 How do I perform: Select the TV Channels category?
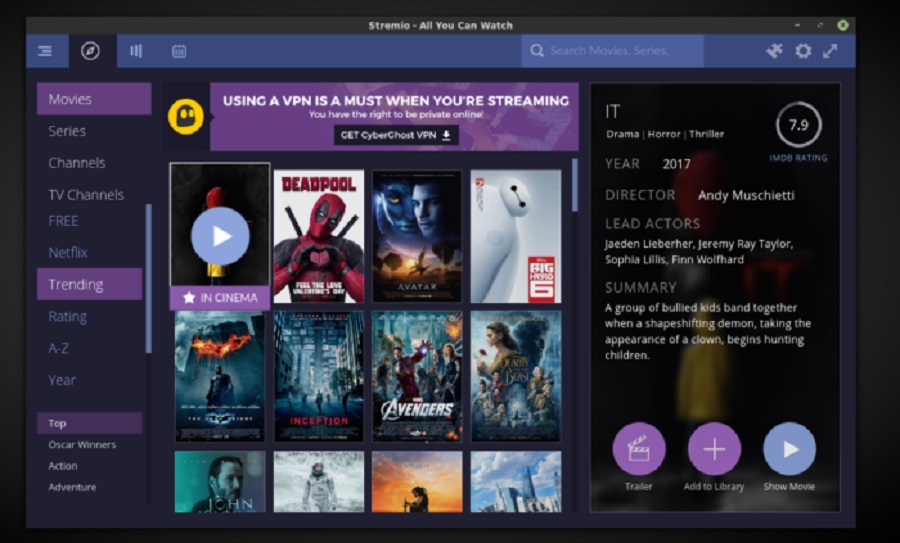(86, 195)
